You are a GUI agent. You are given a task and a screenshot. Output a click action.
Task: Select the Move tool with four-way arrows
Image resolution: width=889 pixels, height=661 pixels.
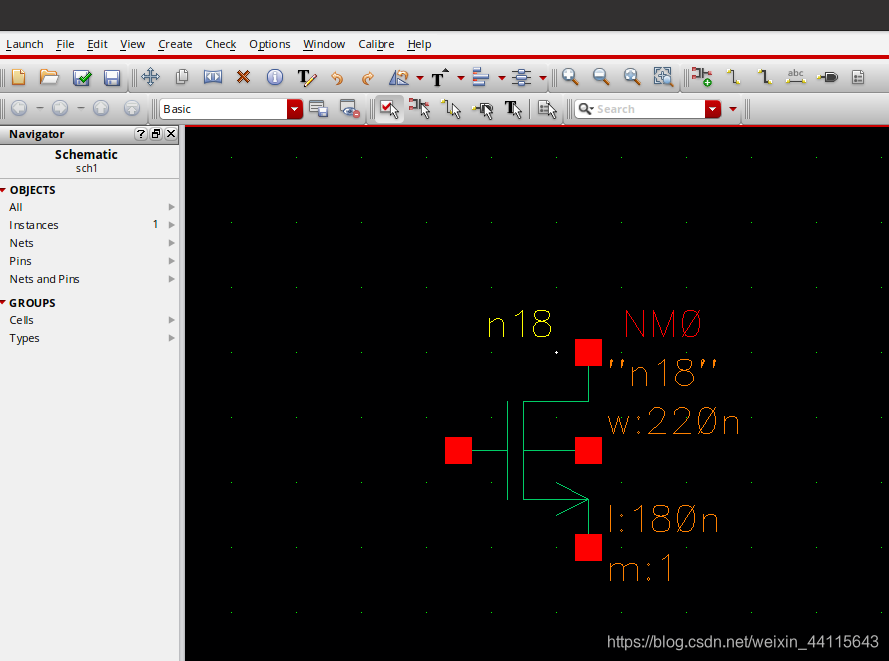coord(150,77)
